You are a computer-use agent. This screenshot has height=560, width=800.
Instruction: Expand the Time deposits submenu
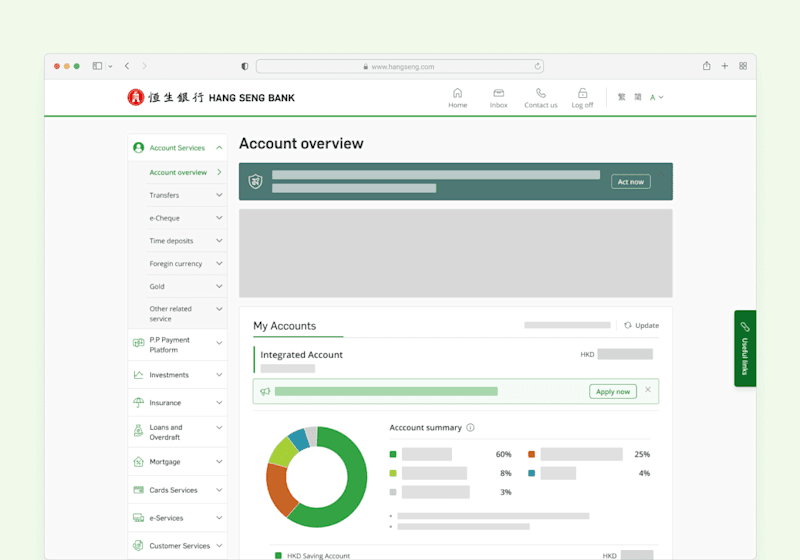click(219, 241)
